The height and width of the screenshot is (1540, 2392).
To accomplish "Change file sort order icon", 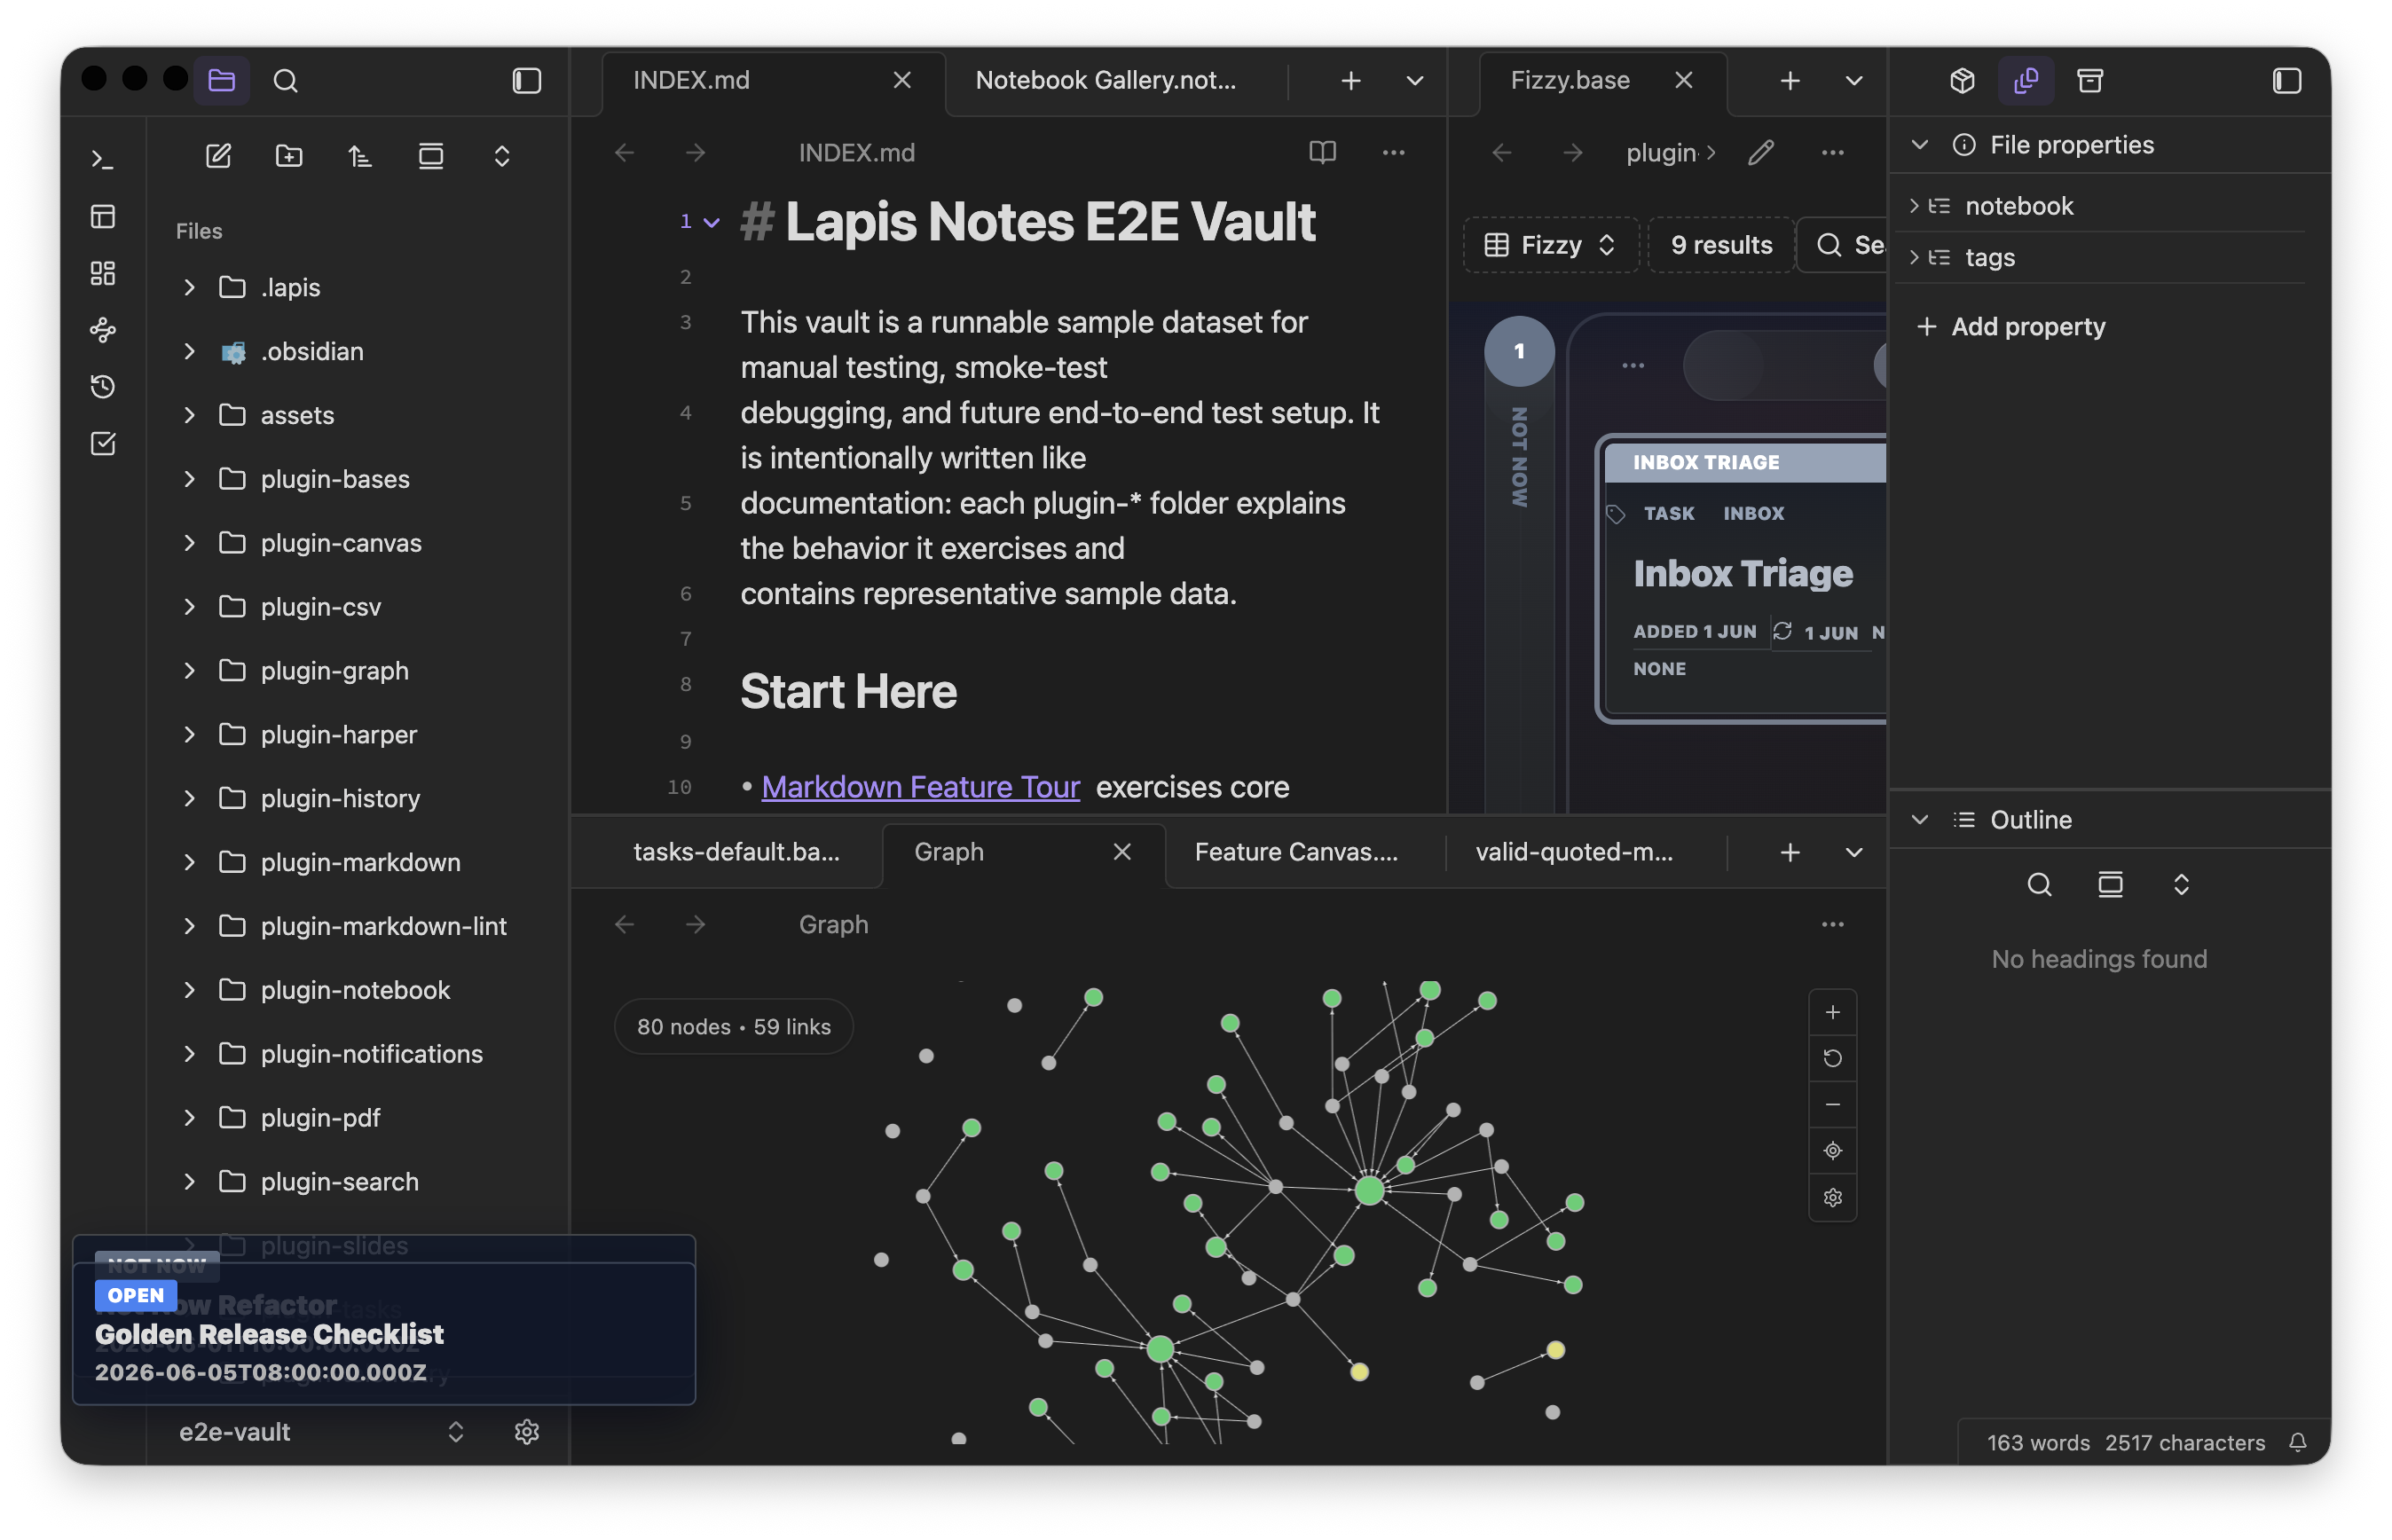I will pos(360,156).
